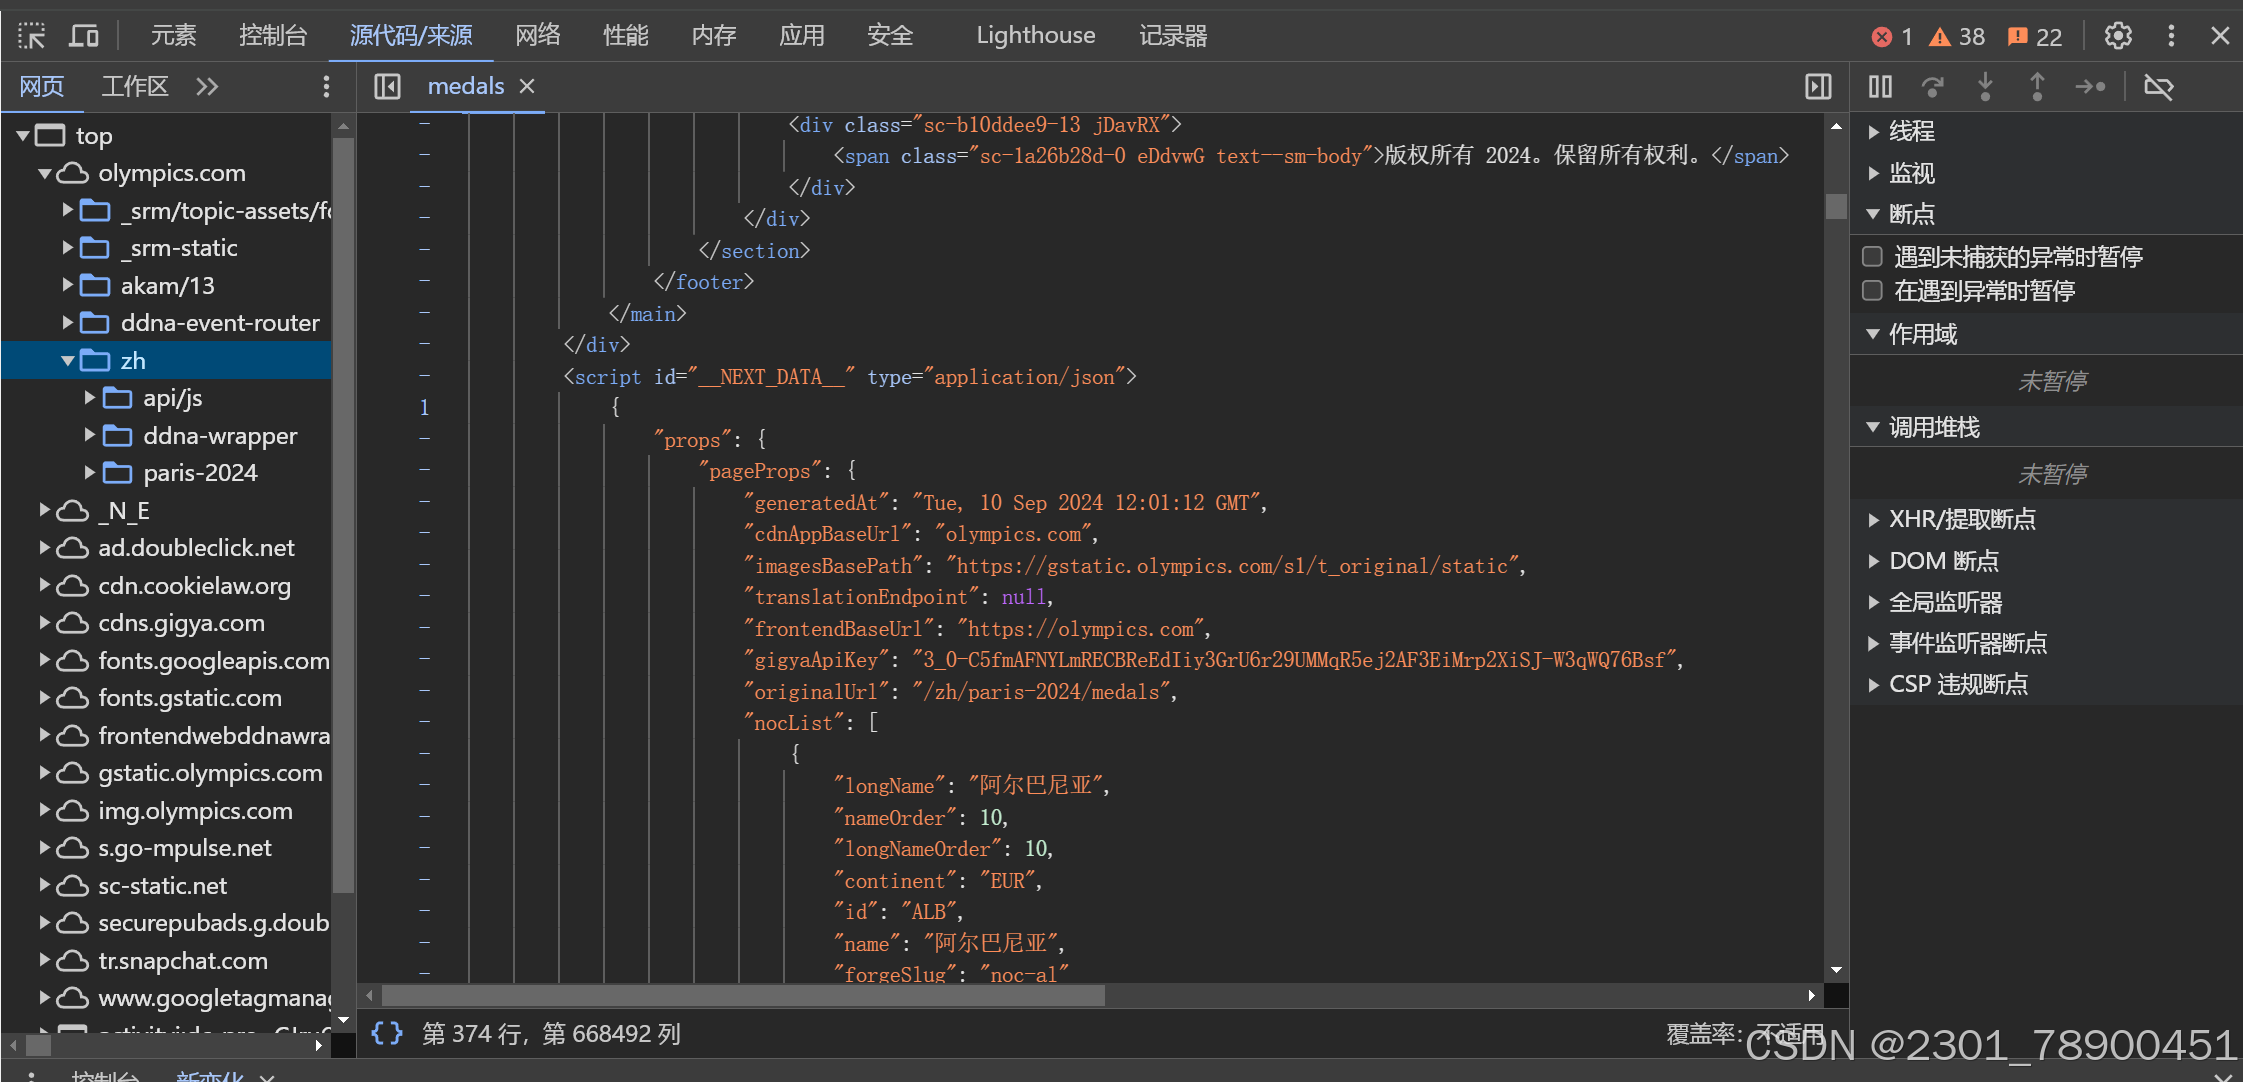
Task: Expand the _srm-static folder
Action: tap(67, 248)
